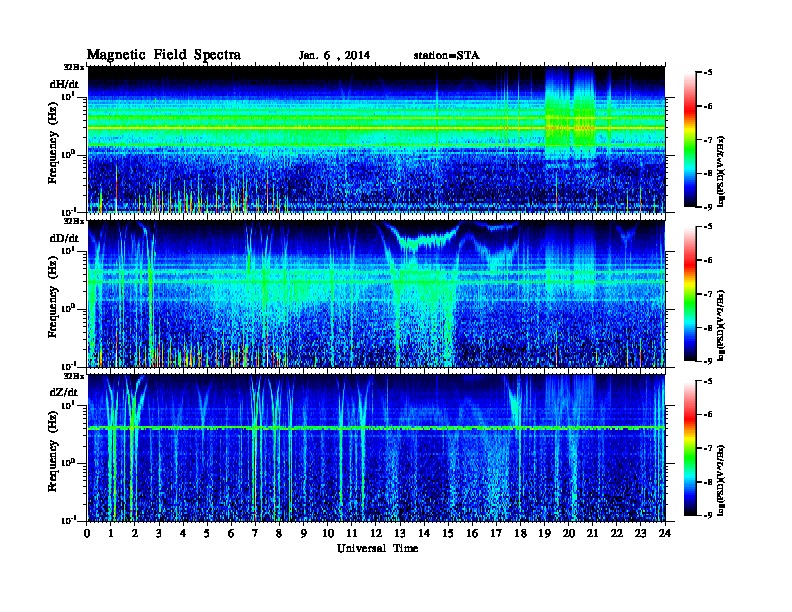Click the "dD/dt" panel label
Viewport: 792px width, 612px height.
64,238
